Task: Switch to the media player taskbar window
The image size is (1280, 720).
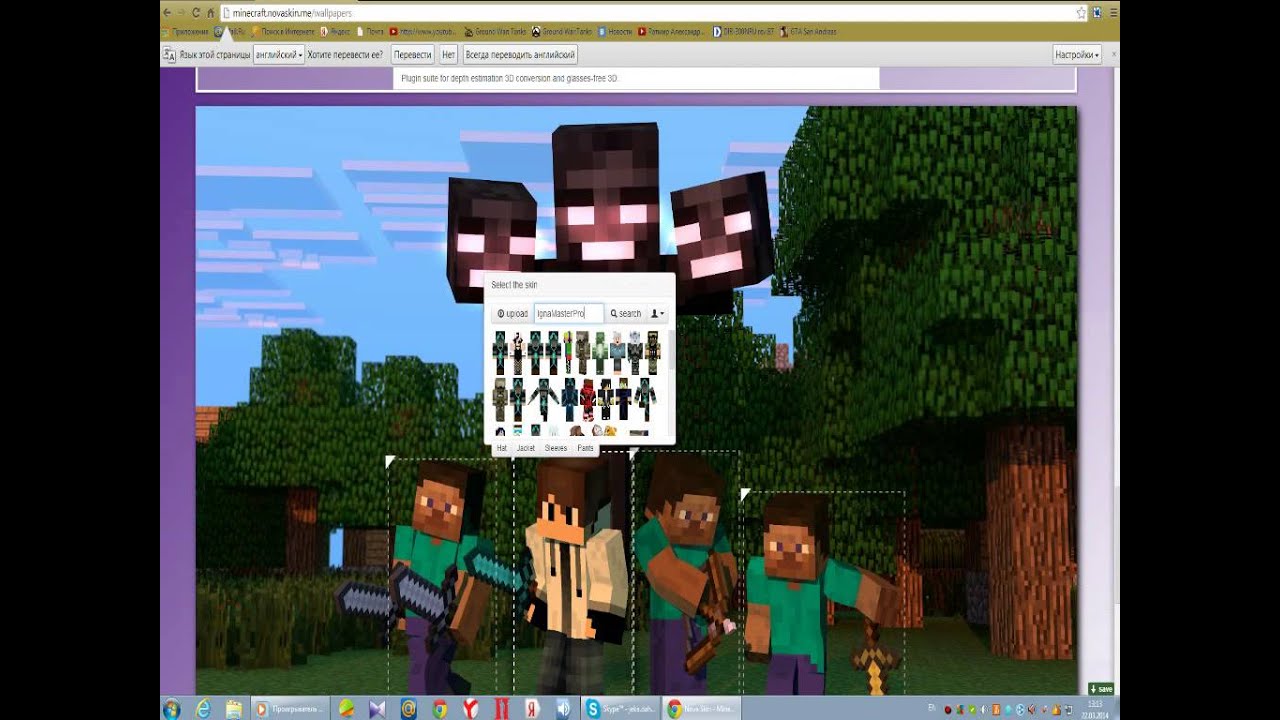Action: (290, 708)
